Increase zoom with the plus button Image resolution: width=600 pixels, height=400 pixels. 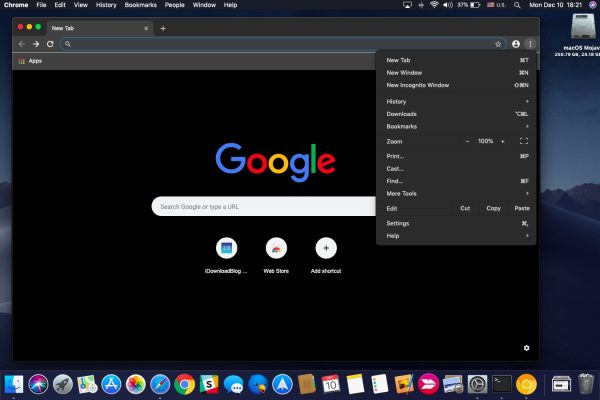502,141
